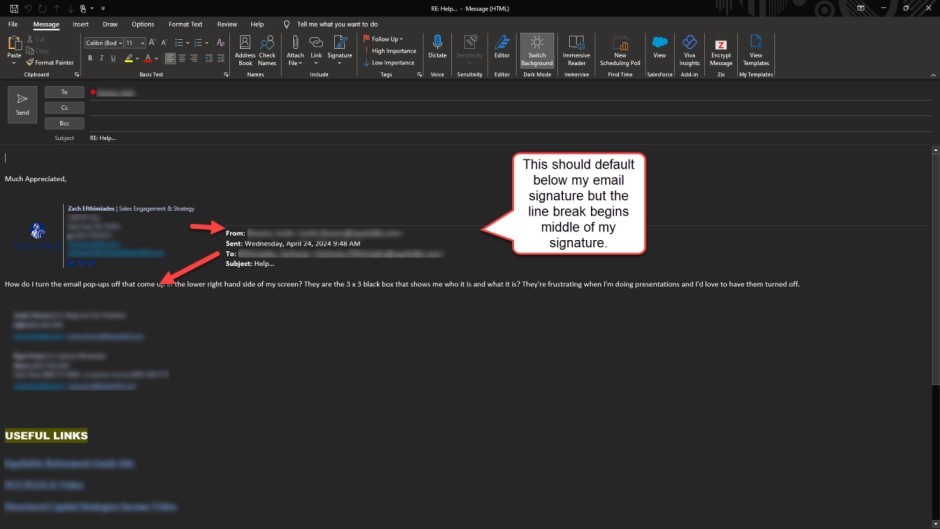Viewport: 940px width, 529px height.
Task: Click the To recipients button
Action: 64,92
